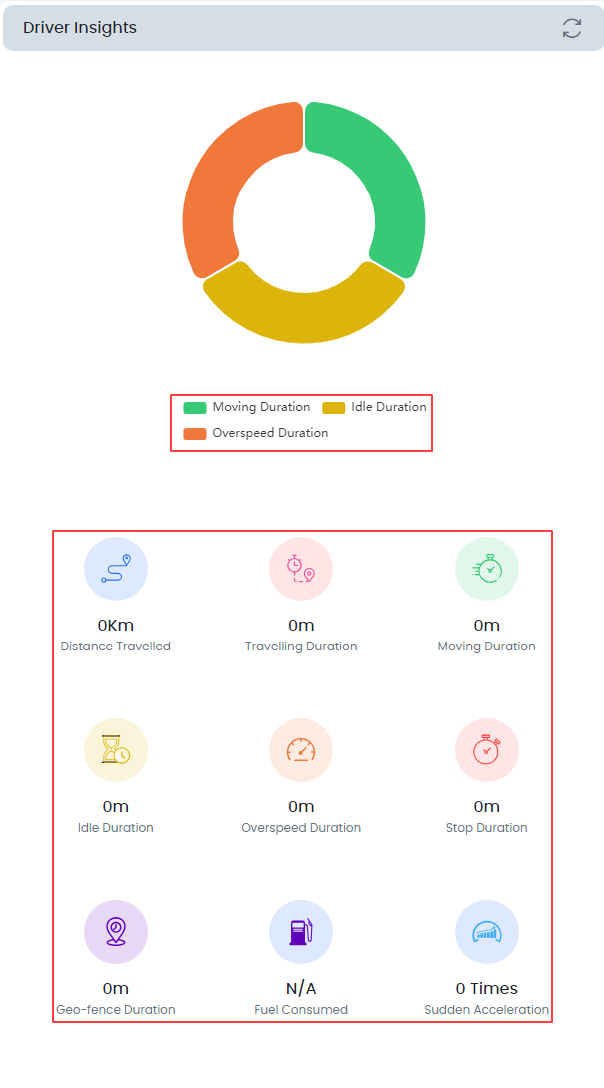Click the Sudden Acceleration label
Screen dimensions: 604x1088
(487, 1010)
